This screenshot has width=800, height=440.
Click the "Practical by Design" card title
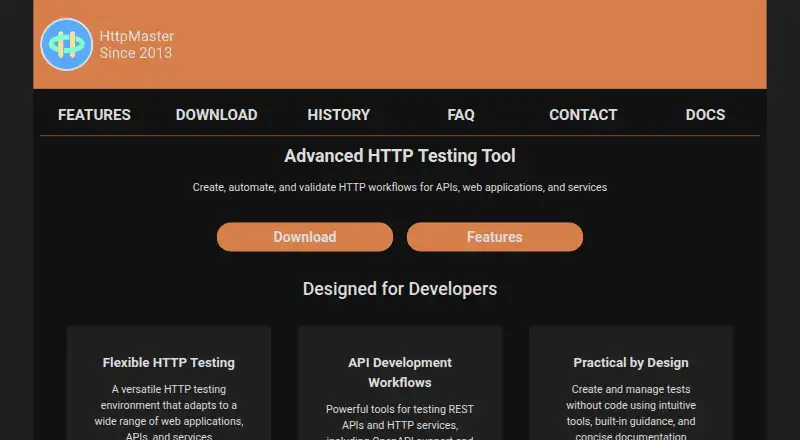point(631,362)
